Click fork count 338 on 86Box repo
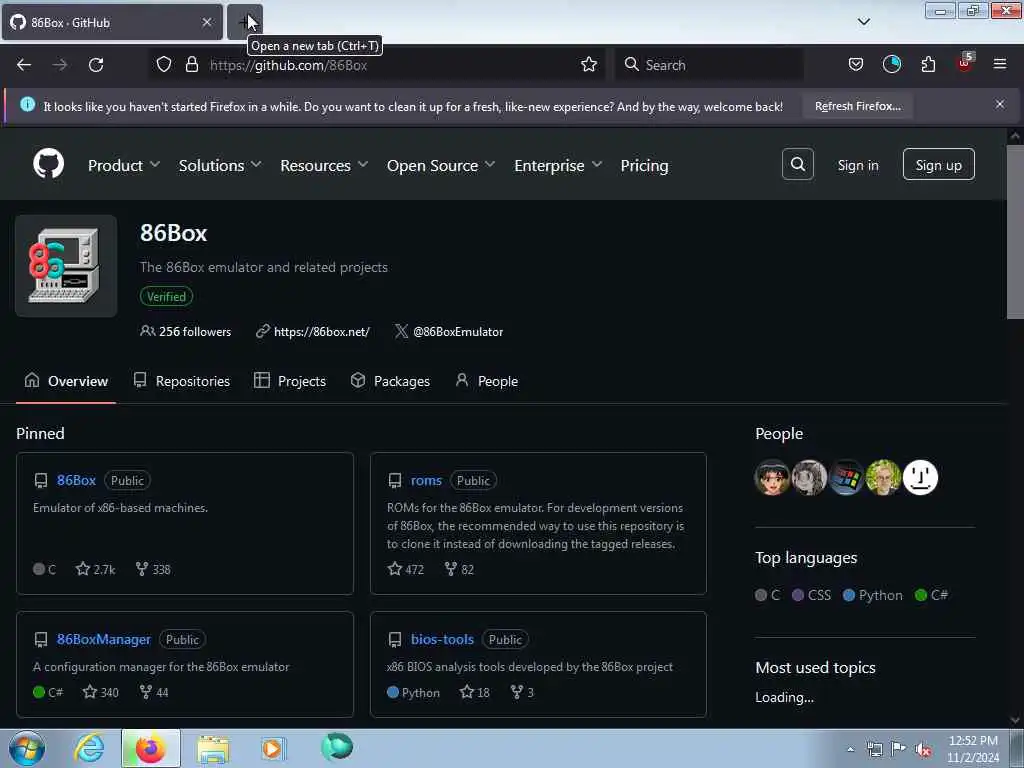Image resolution: width=1024 pixels, height=768 pixels. (x=153, y=569)
